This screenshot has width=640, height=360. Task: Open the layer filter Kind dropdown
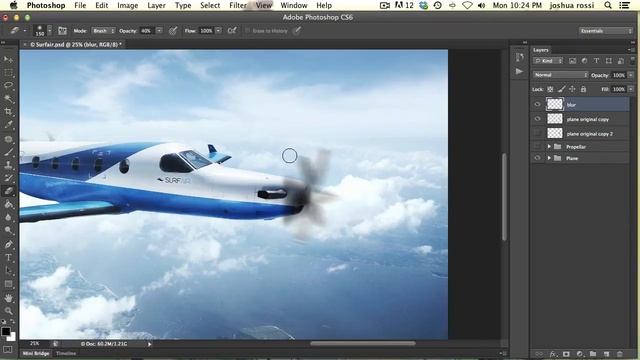(548, 60)
